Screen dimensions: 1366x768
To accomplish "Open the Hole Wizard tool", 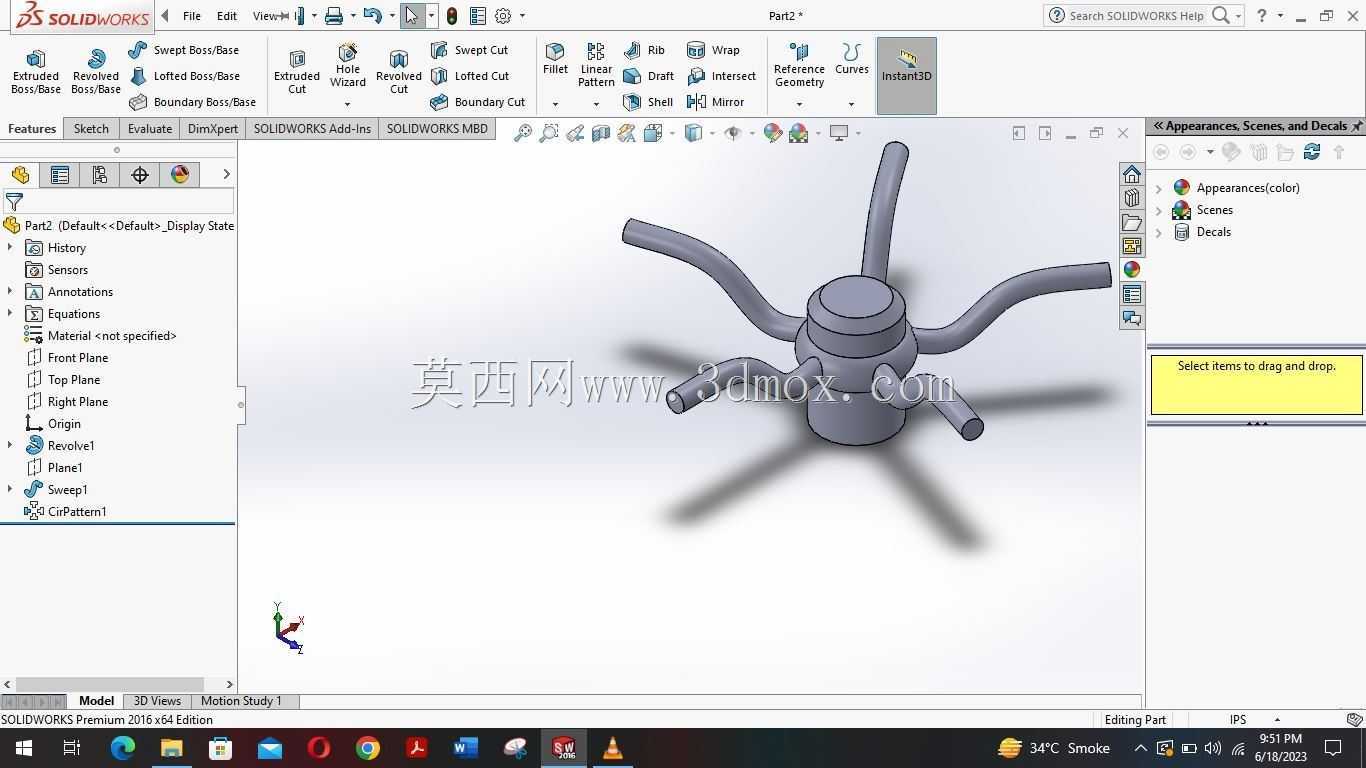I will pos(348,66).
